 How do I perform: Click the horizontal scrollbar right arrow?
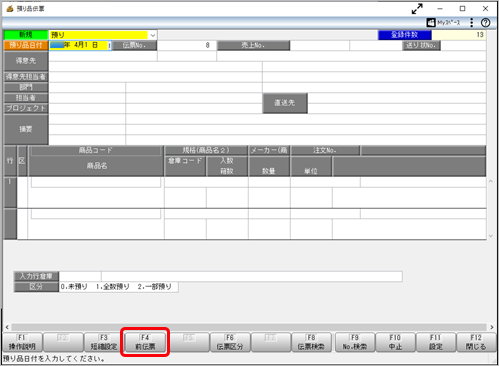pyautogui.click(x=492, y=327)
